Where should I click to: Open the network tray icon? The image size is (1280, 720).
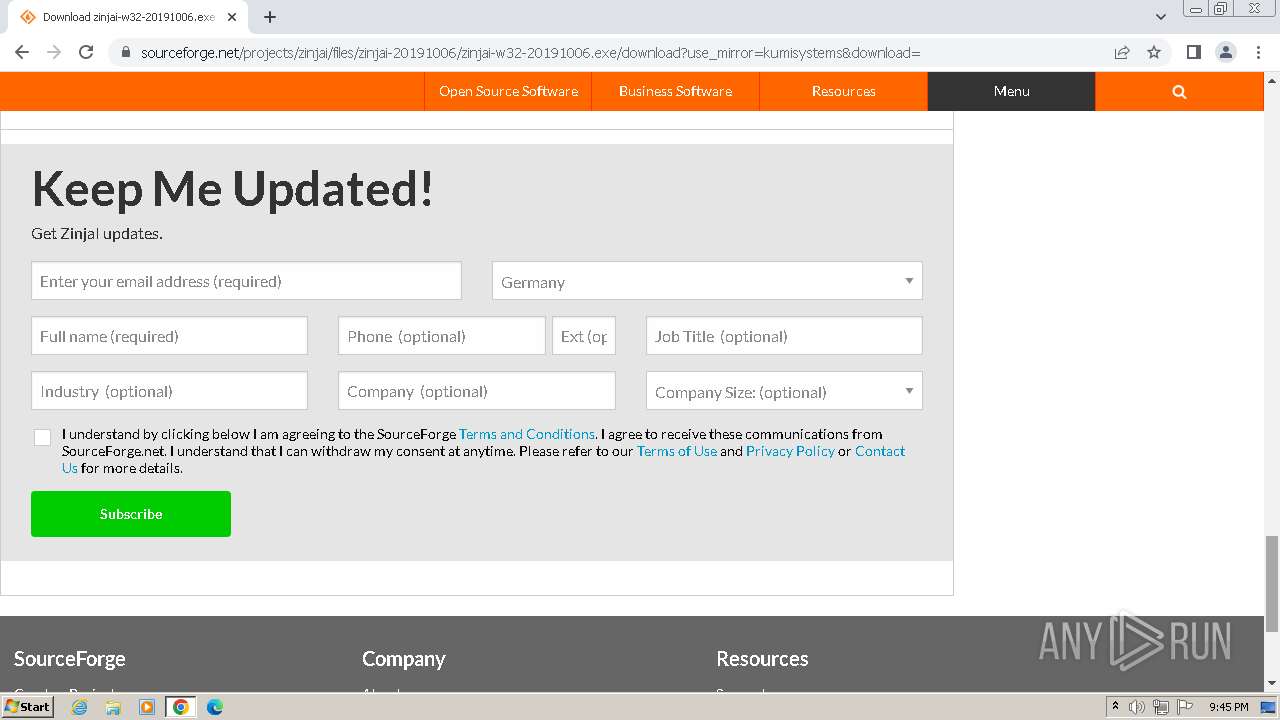1161,707
